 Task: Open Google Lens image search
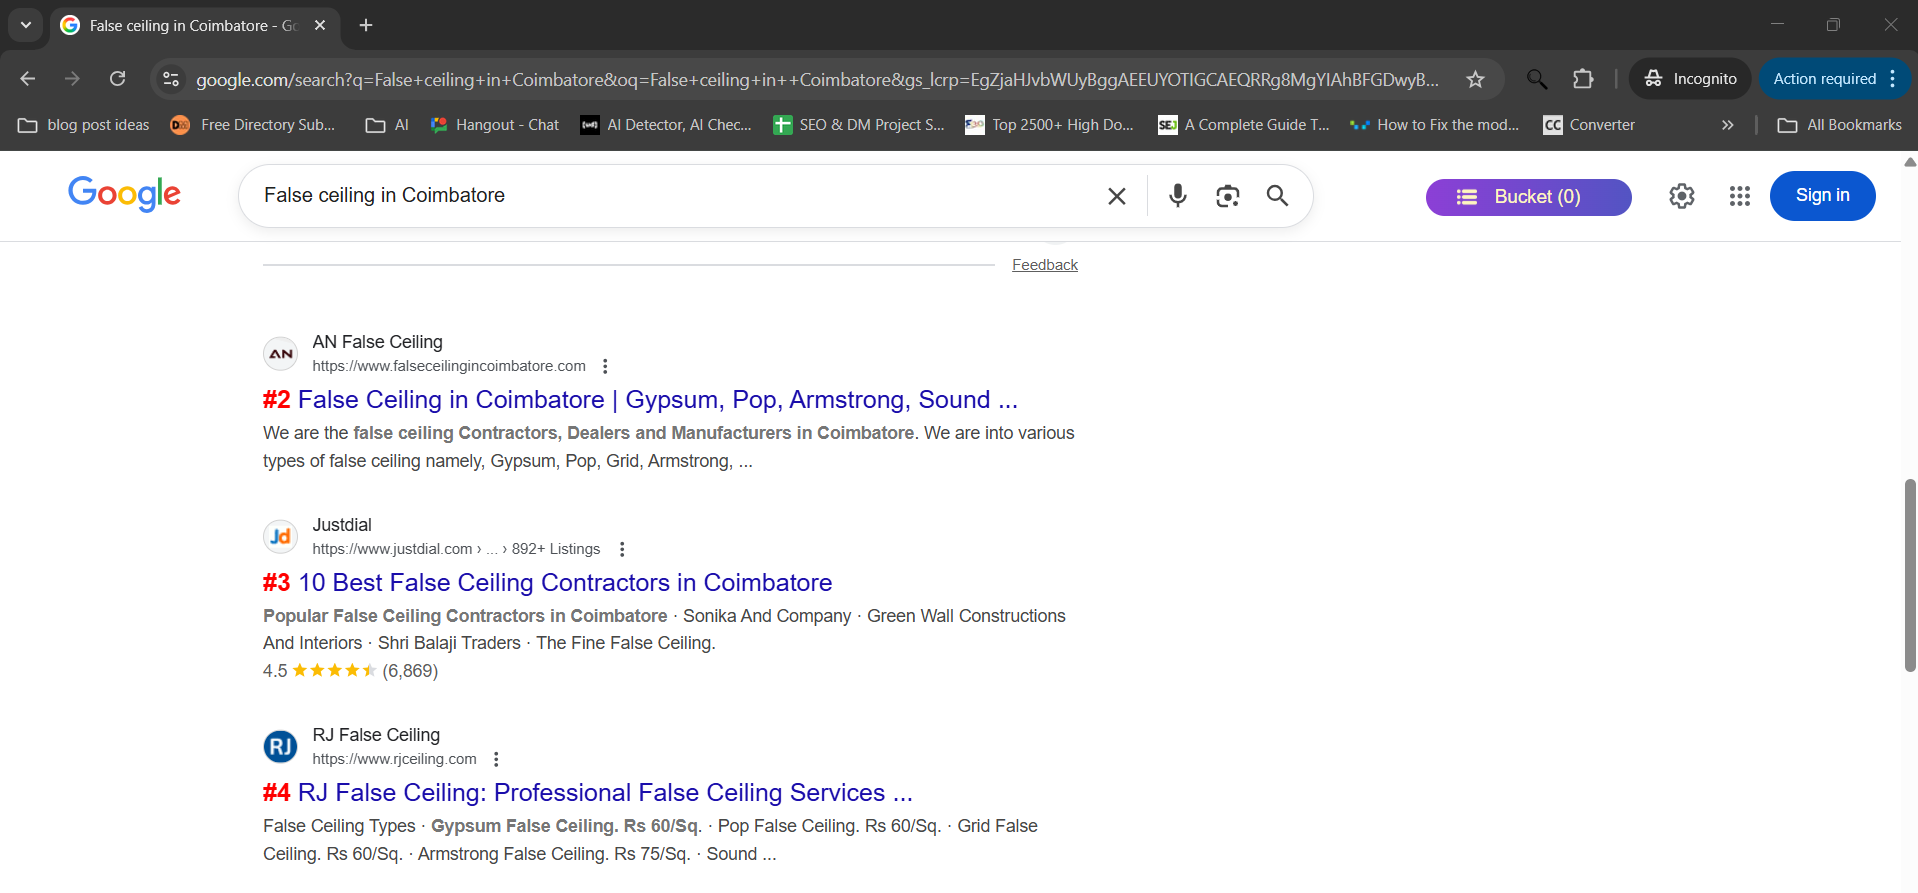(x=1227, y=196)
